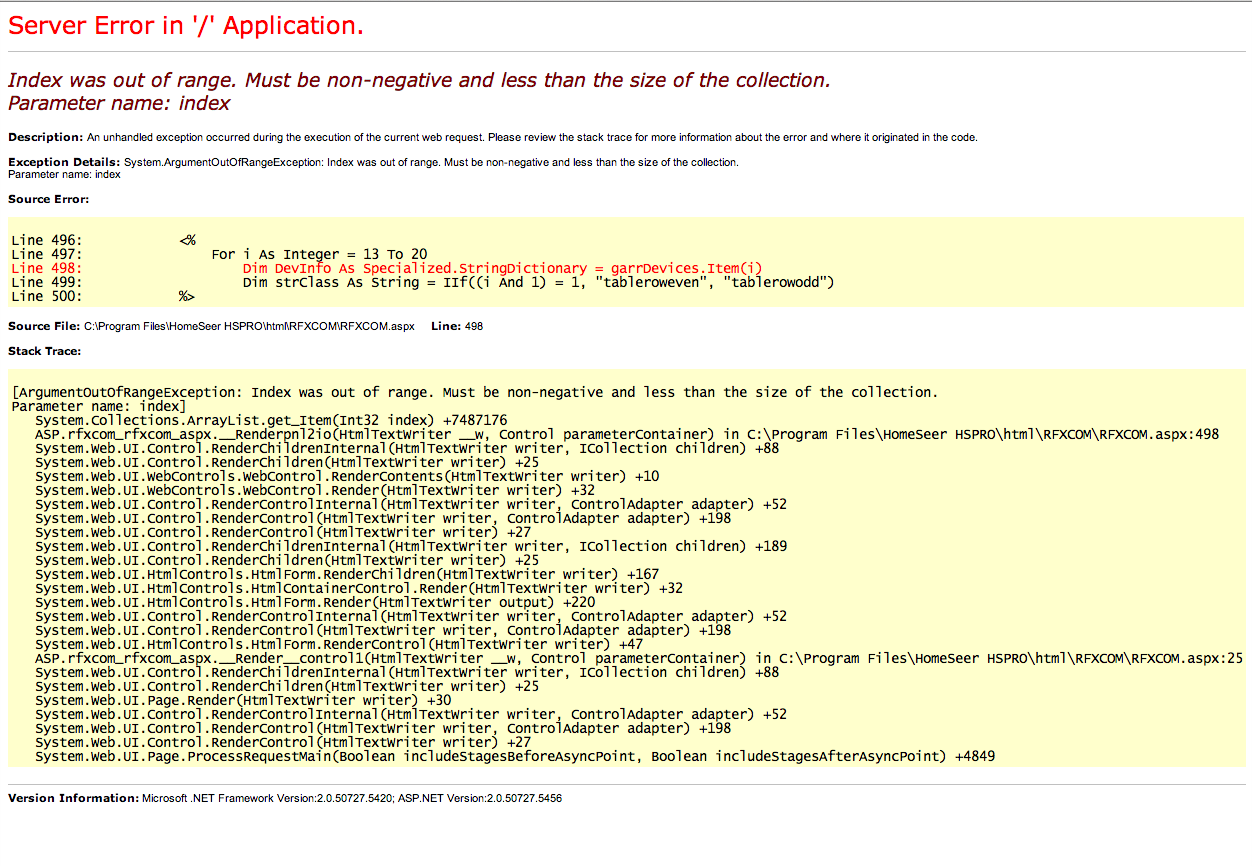Screen dimensions: 1252x866
Task: Click the italic "Parameter name: index" line
Action: (x=119, y=103)
